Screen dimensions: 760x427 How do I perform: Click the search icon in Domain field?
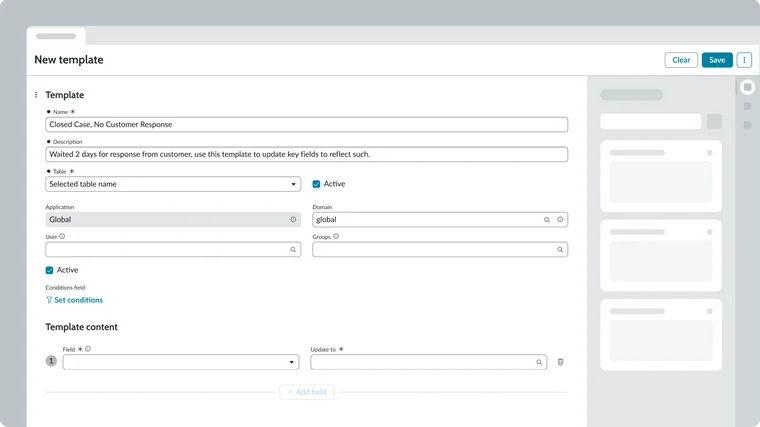pyautogui.click(x=547, y=219)
